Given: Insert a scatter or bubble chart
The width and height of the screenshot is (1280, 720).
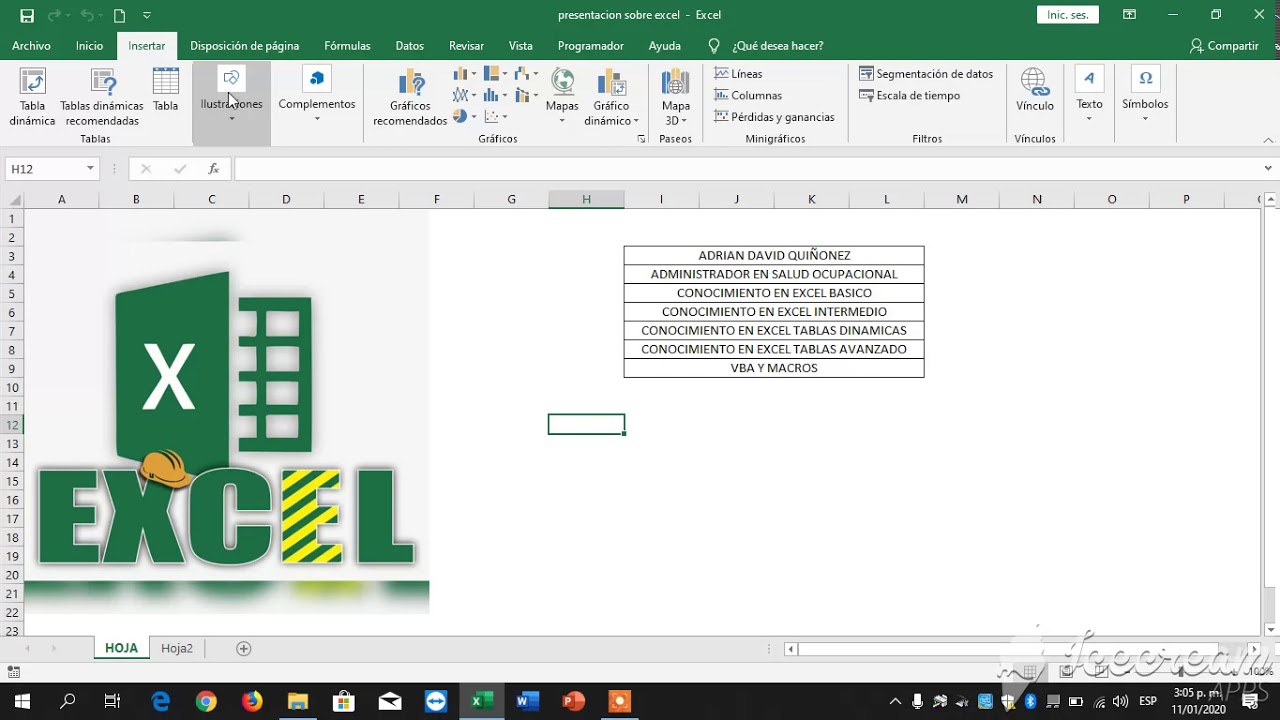Looking at the screenshot, I should click(x=495, y=116).
